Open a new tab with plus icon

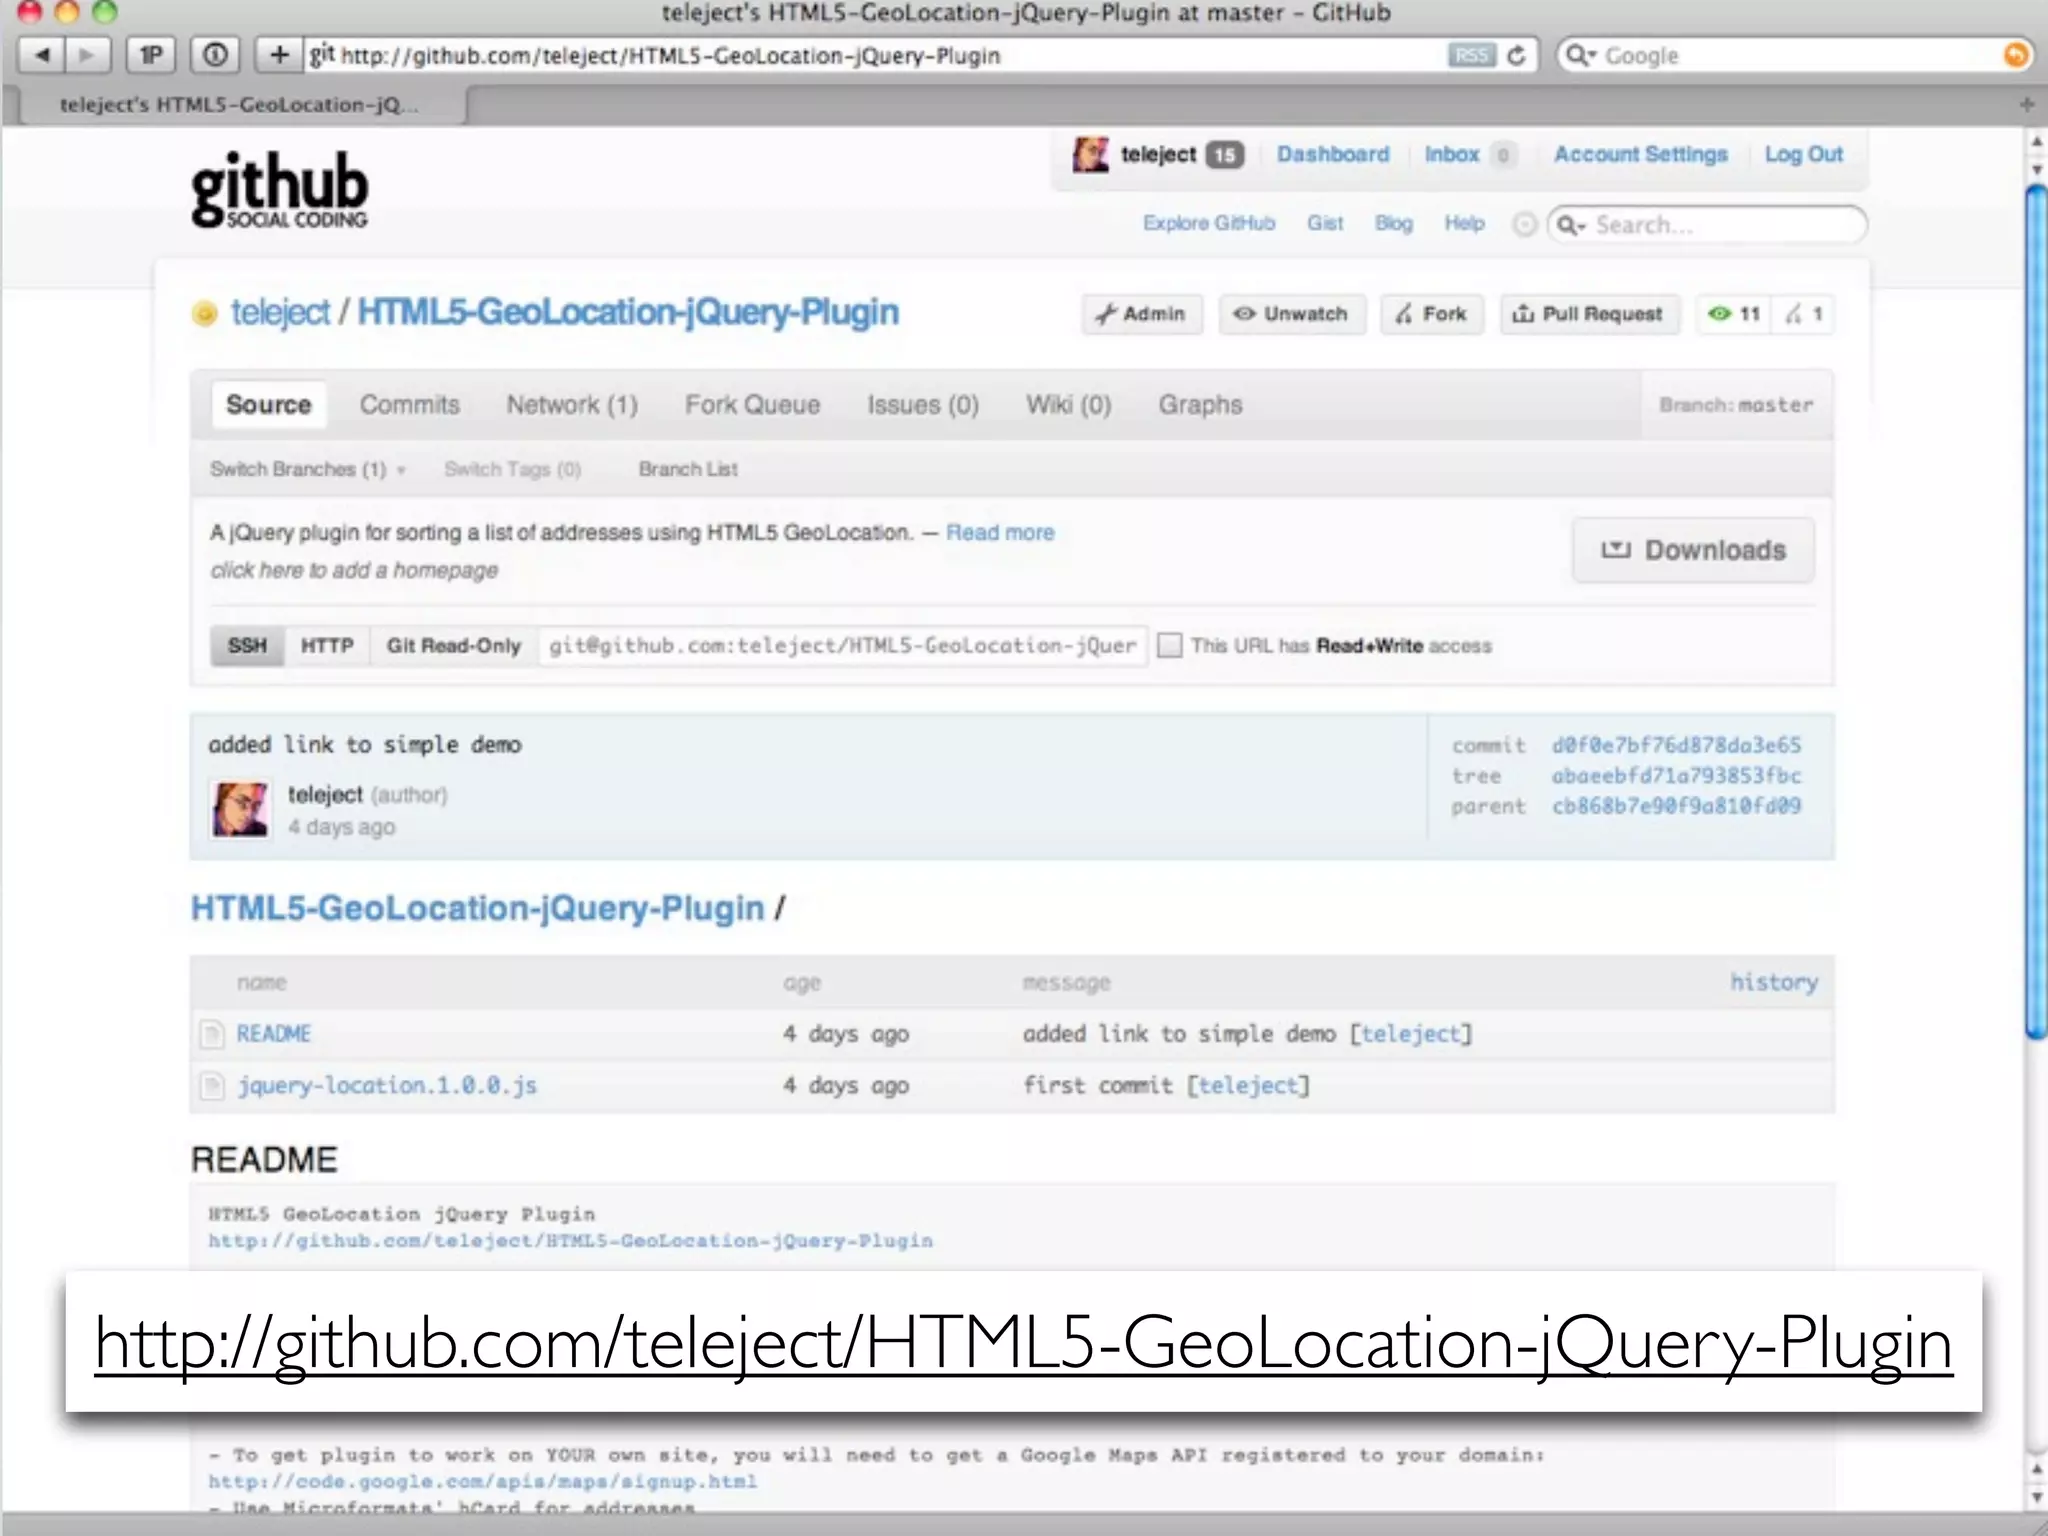[x=2026, y=104]
